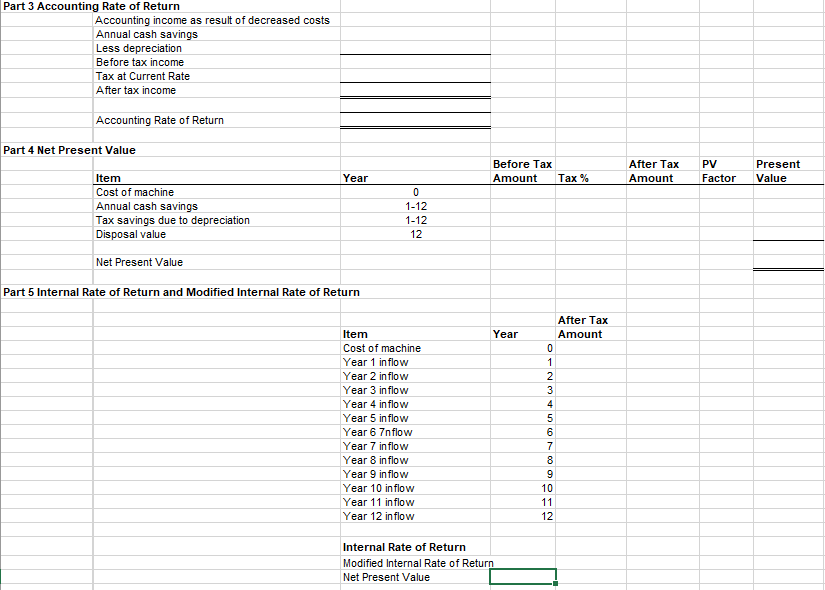The height and width of the screenshot is (590, 825).
Task: Click 'Net Present Value' label in Part 5
Action: [x=386, y=577]
